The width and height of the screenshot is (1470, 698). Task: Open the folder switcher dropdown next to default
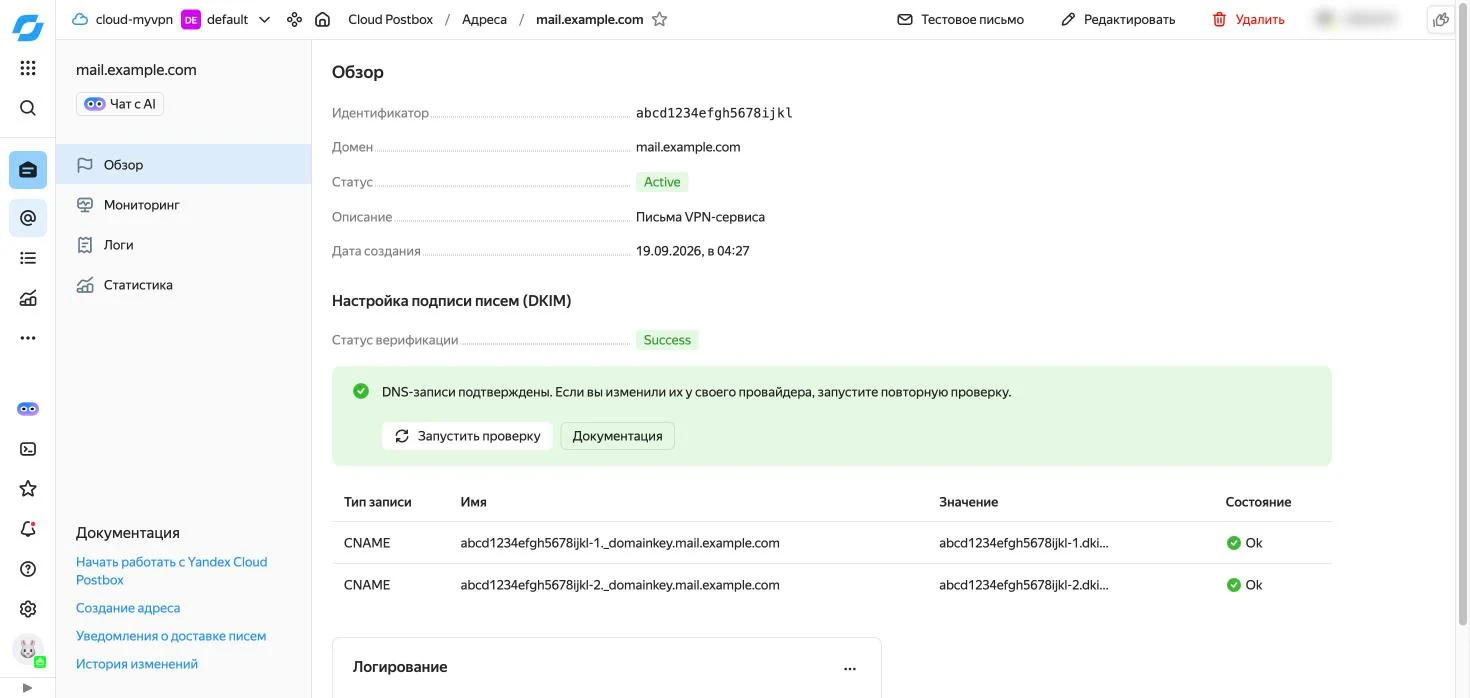point(264,19)
